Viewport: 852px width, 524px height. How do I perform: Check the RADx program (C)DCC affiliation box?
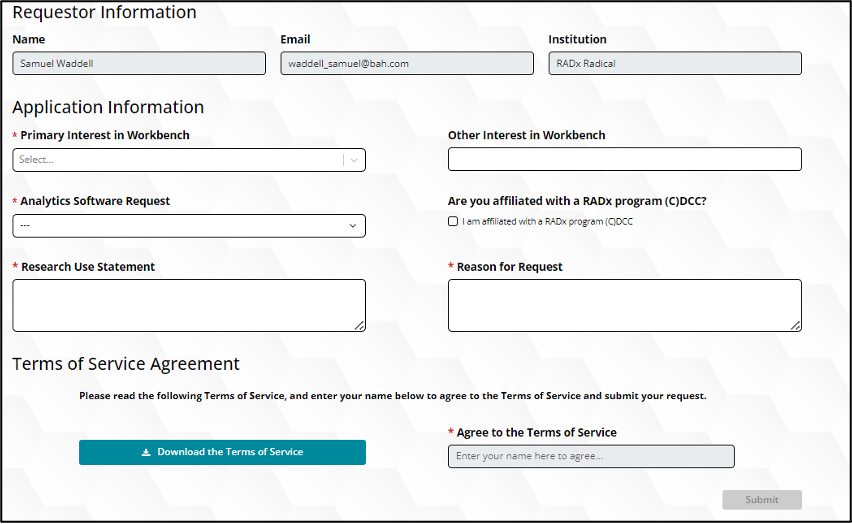click(453, 222)
